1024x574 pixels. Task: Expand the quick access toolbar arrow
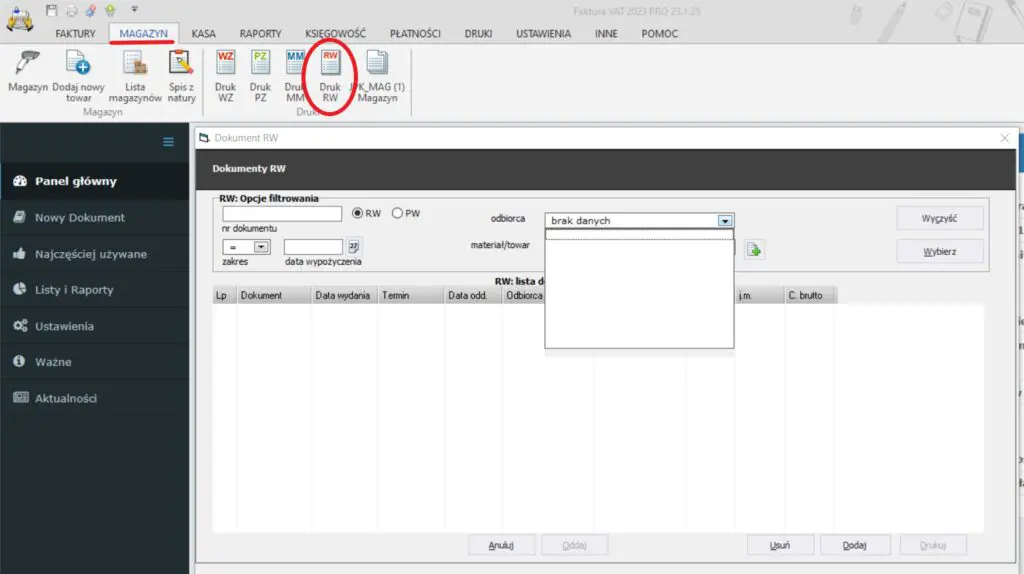(x=134, y=9)
